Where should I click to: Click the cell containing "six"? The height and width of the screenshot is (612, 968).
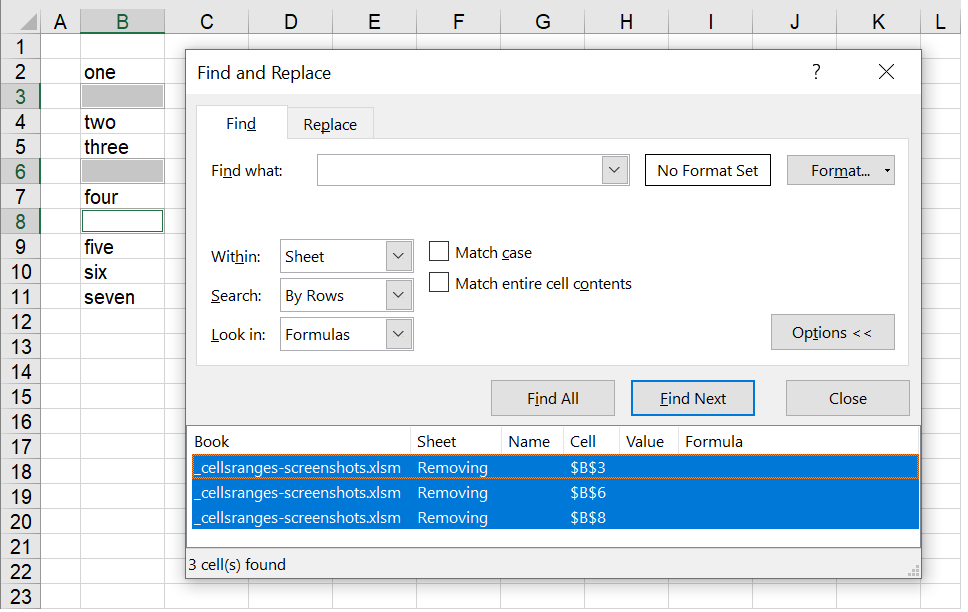(122, 272)
